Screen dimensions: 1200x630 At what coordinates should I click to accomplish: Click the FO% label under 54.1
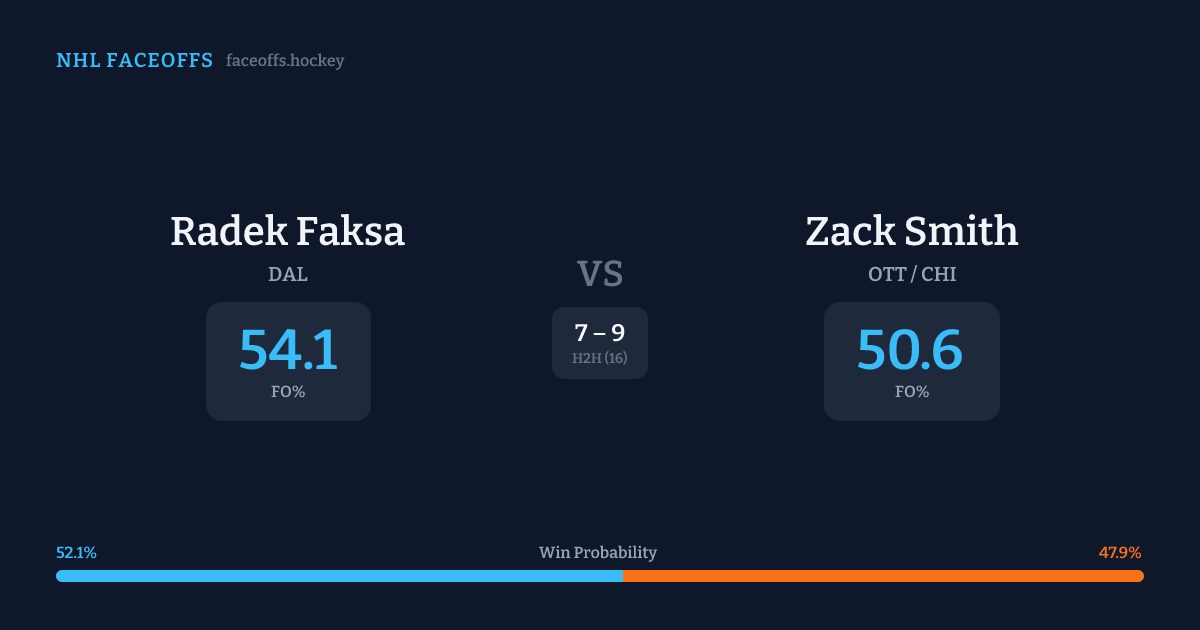point(288,392)
